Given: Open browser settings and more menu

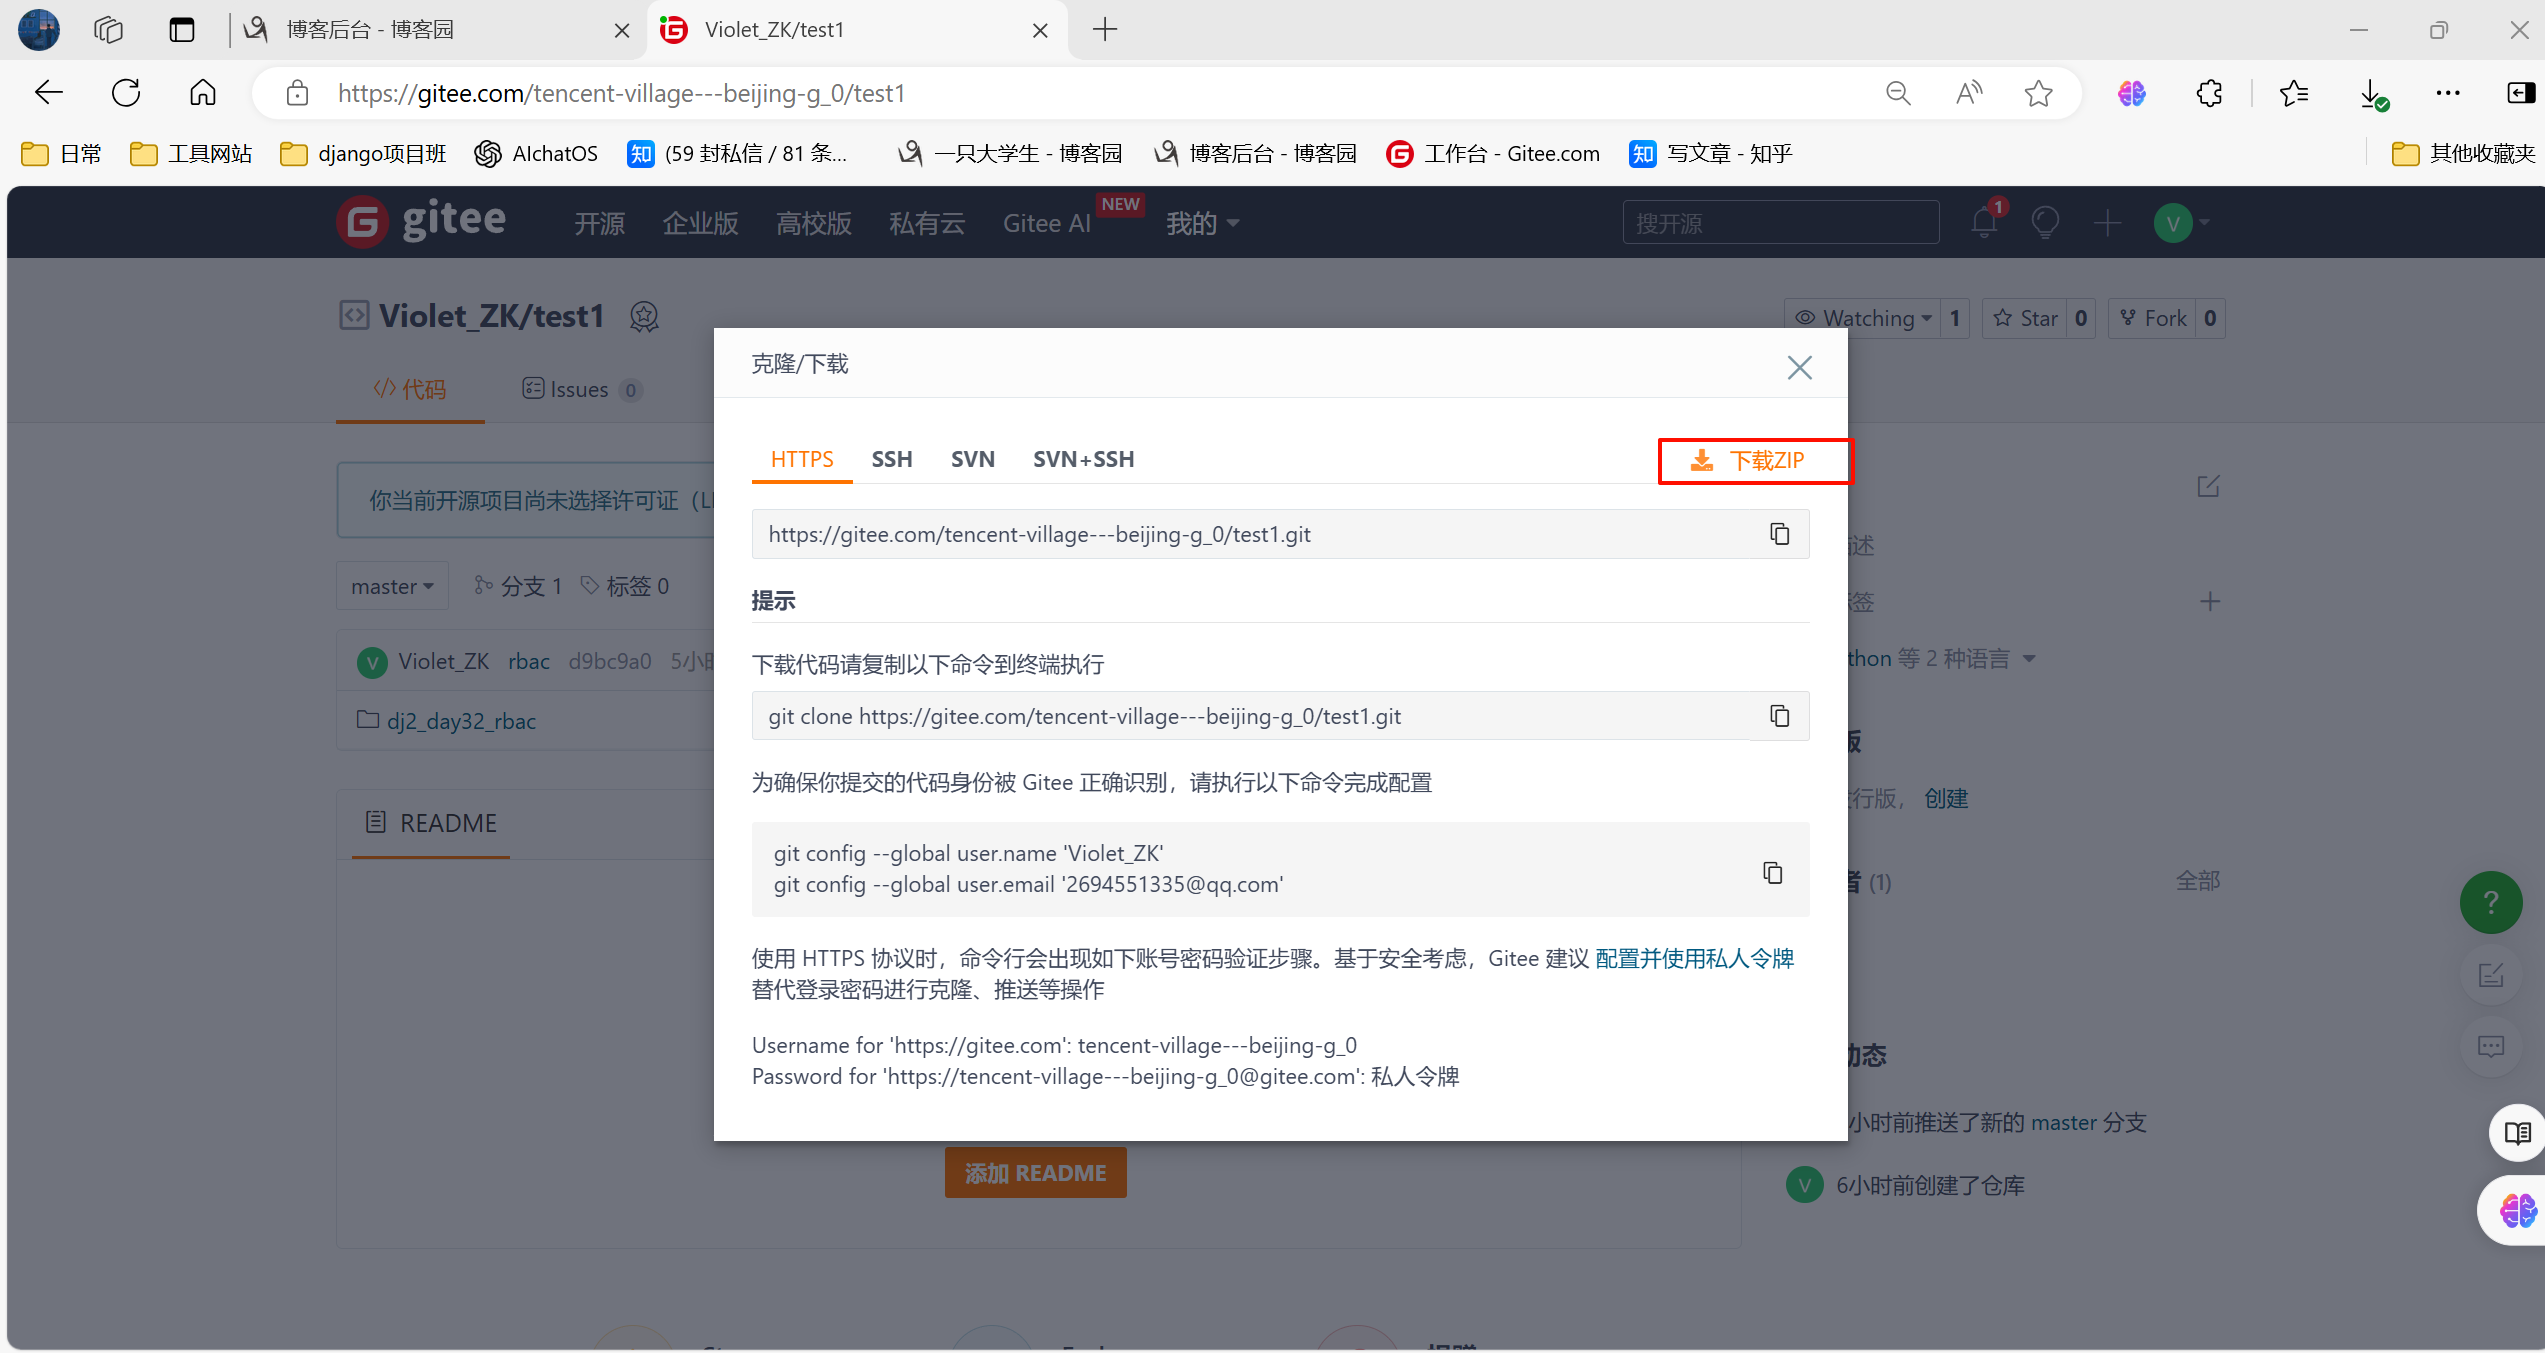Looking at the screenshot, I should coord(2448,93).
